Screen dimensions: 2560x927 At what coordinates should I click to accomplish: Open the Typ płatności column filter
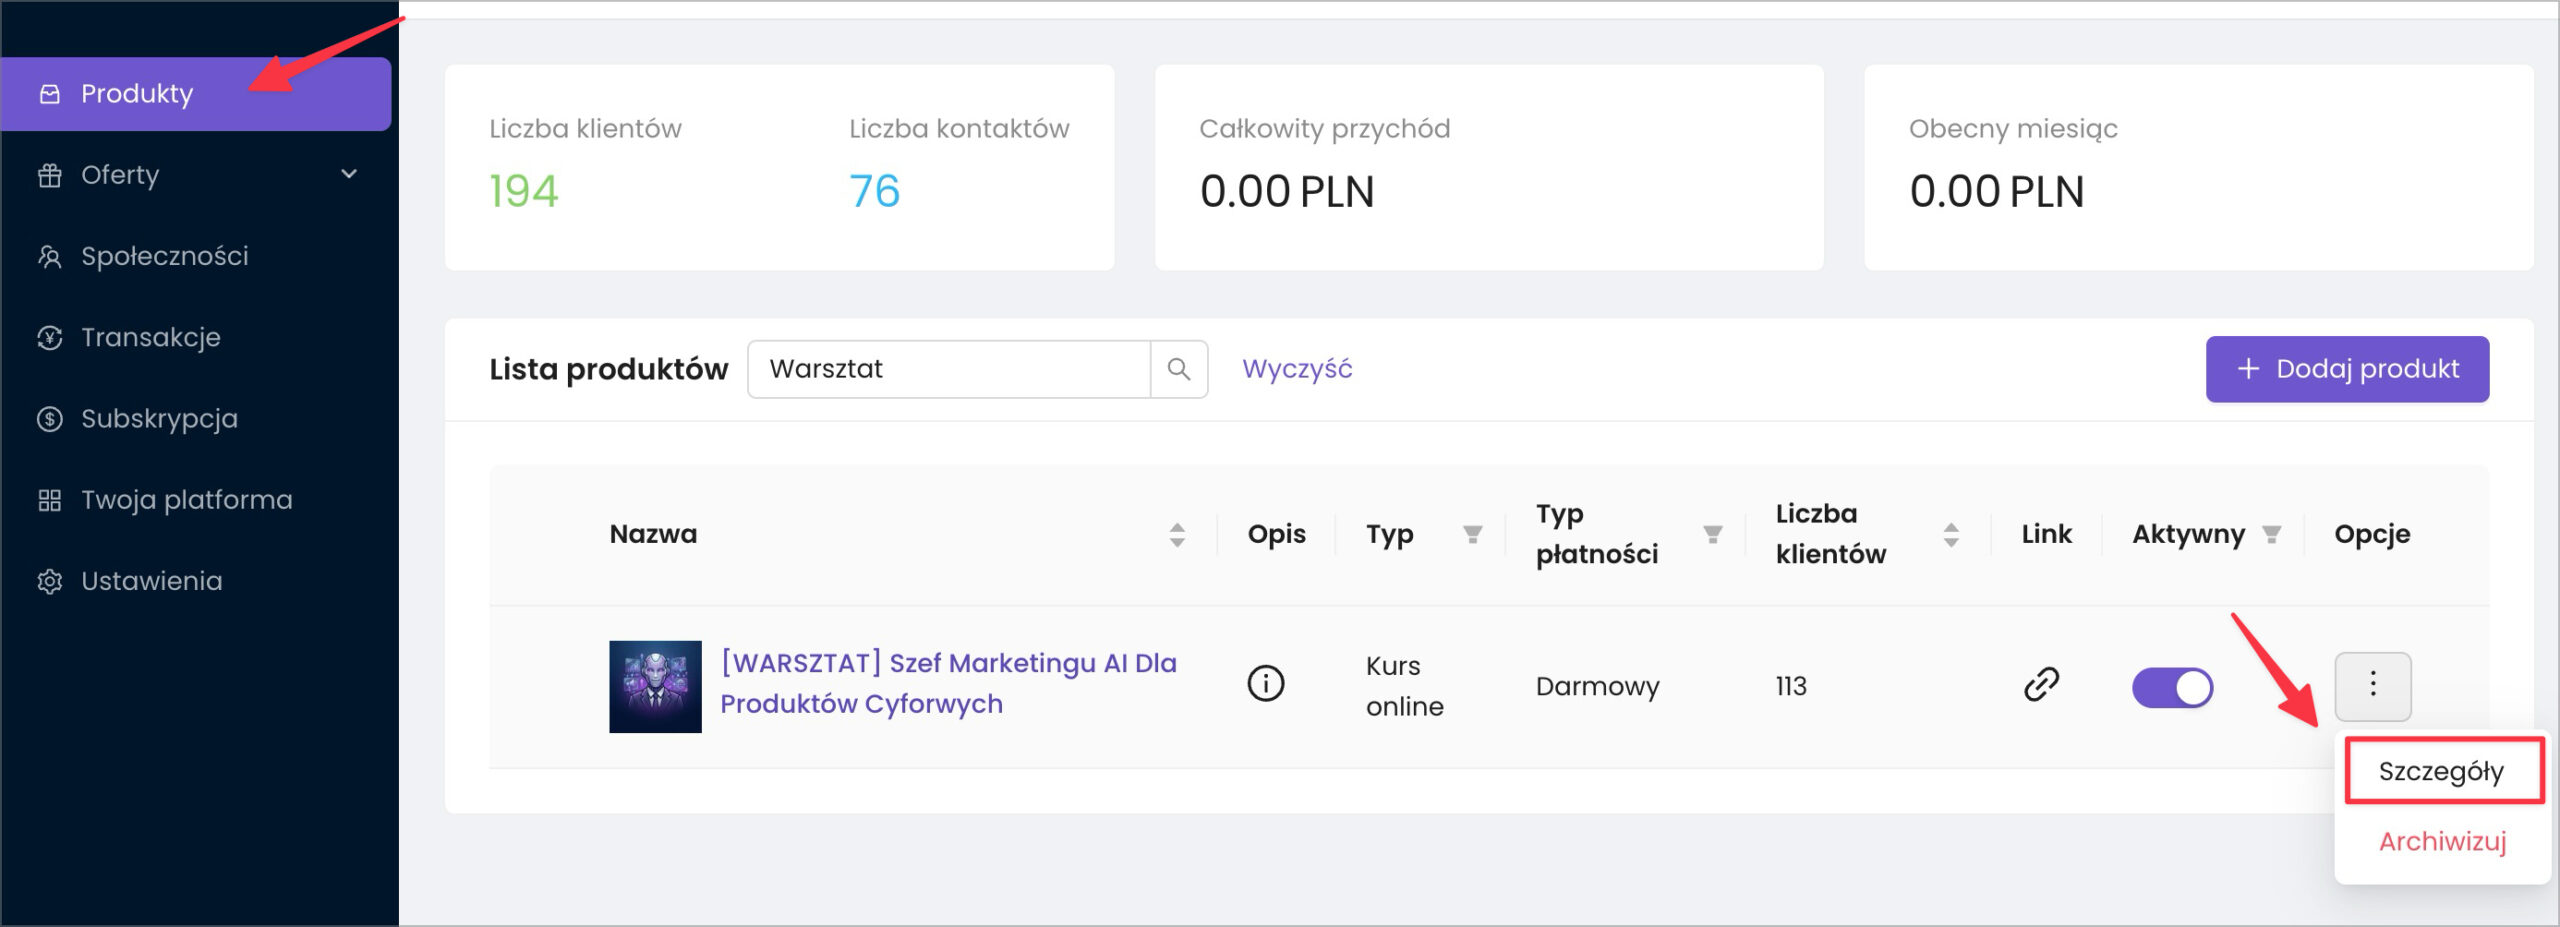[1712, 534]
